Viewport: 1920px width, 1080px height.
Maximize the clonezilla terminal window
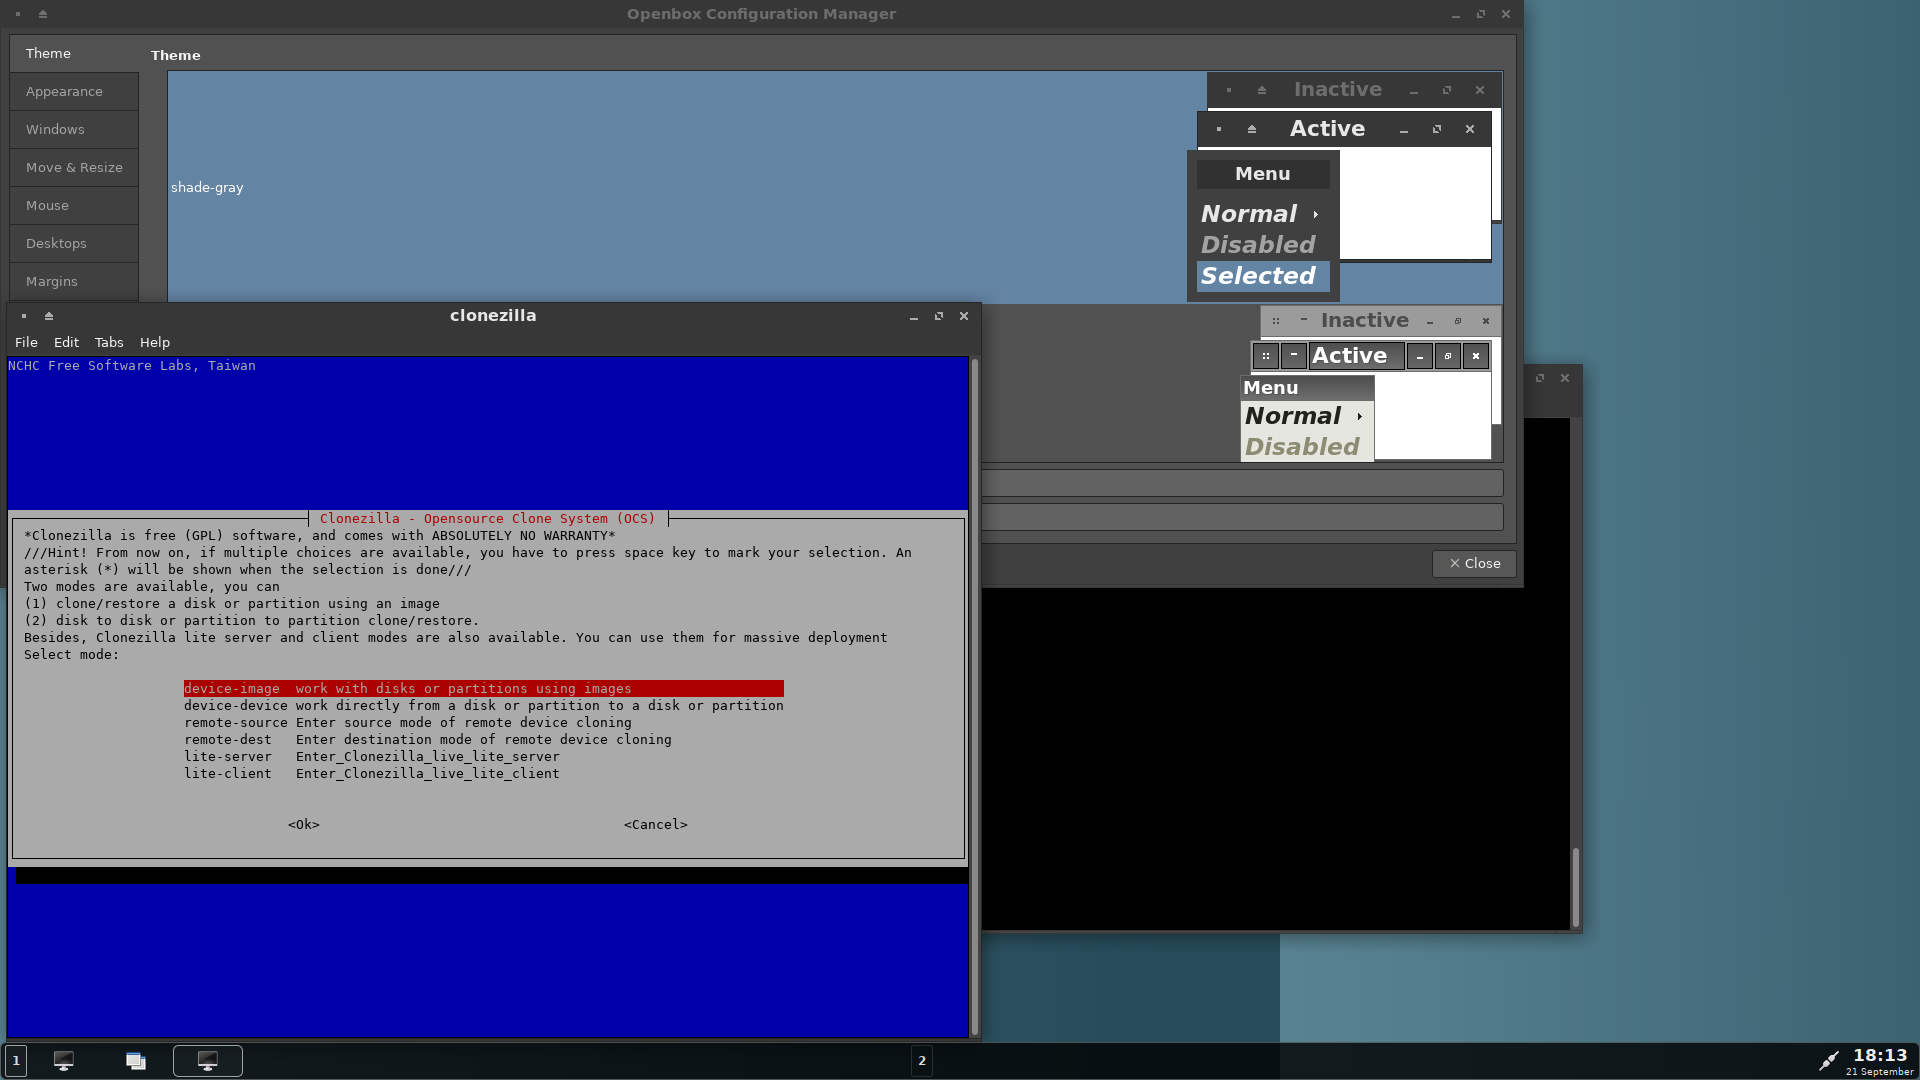(x=939, y=316)
